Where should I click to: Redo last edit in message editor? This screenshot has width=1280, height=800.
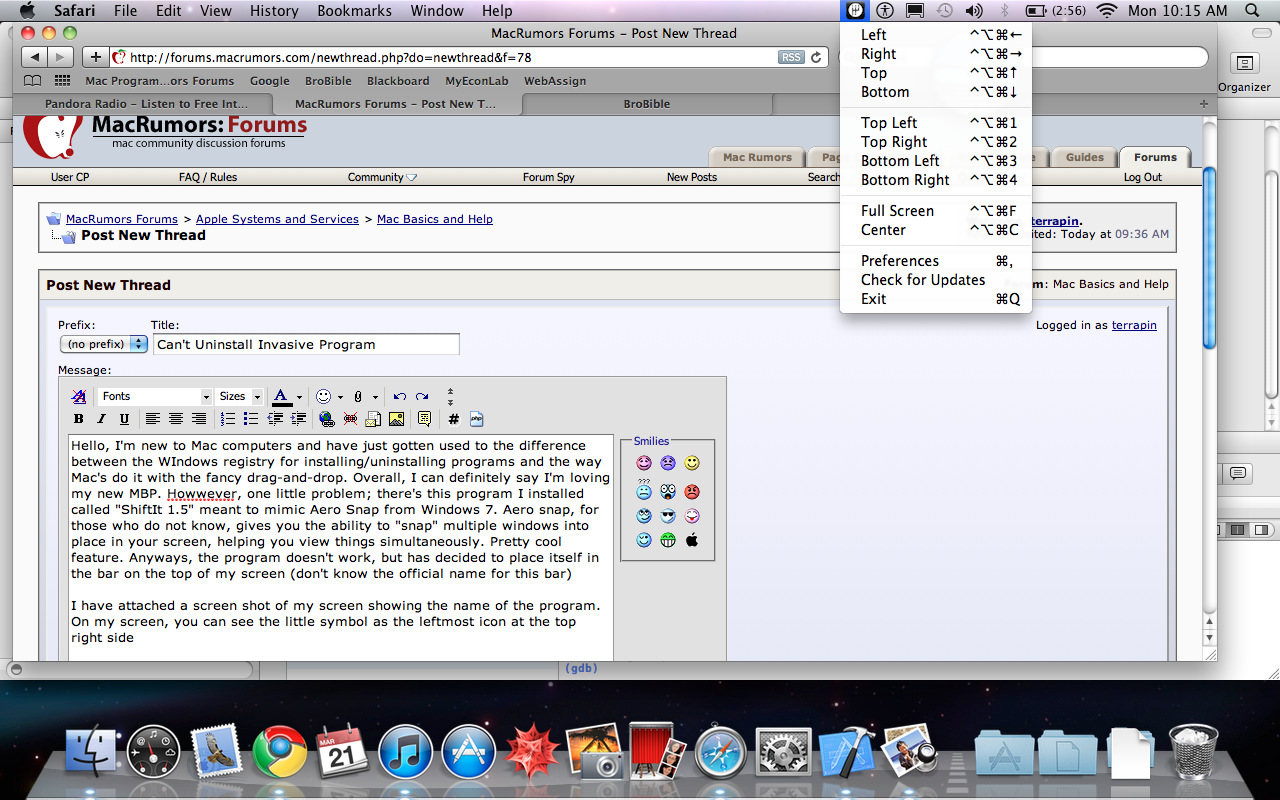coord(422,397)
